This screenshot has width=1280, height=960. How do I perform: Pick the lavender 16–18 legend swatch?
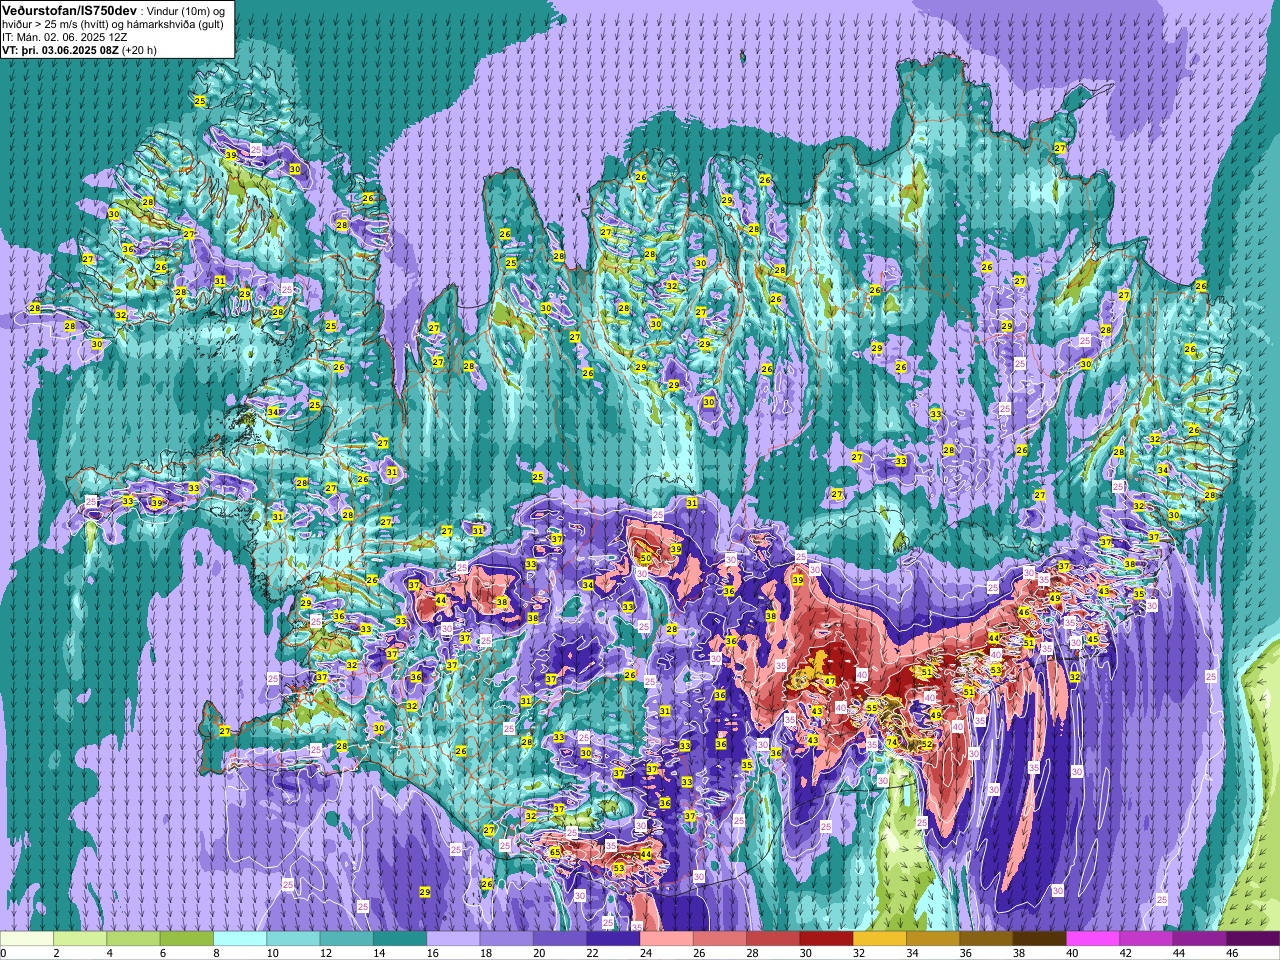pos(453,939)
